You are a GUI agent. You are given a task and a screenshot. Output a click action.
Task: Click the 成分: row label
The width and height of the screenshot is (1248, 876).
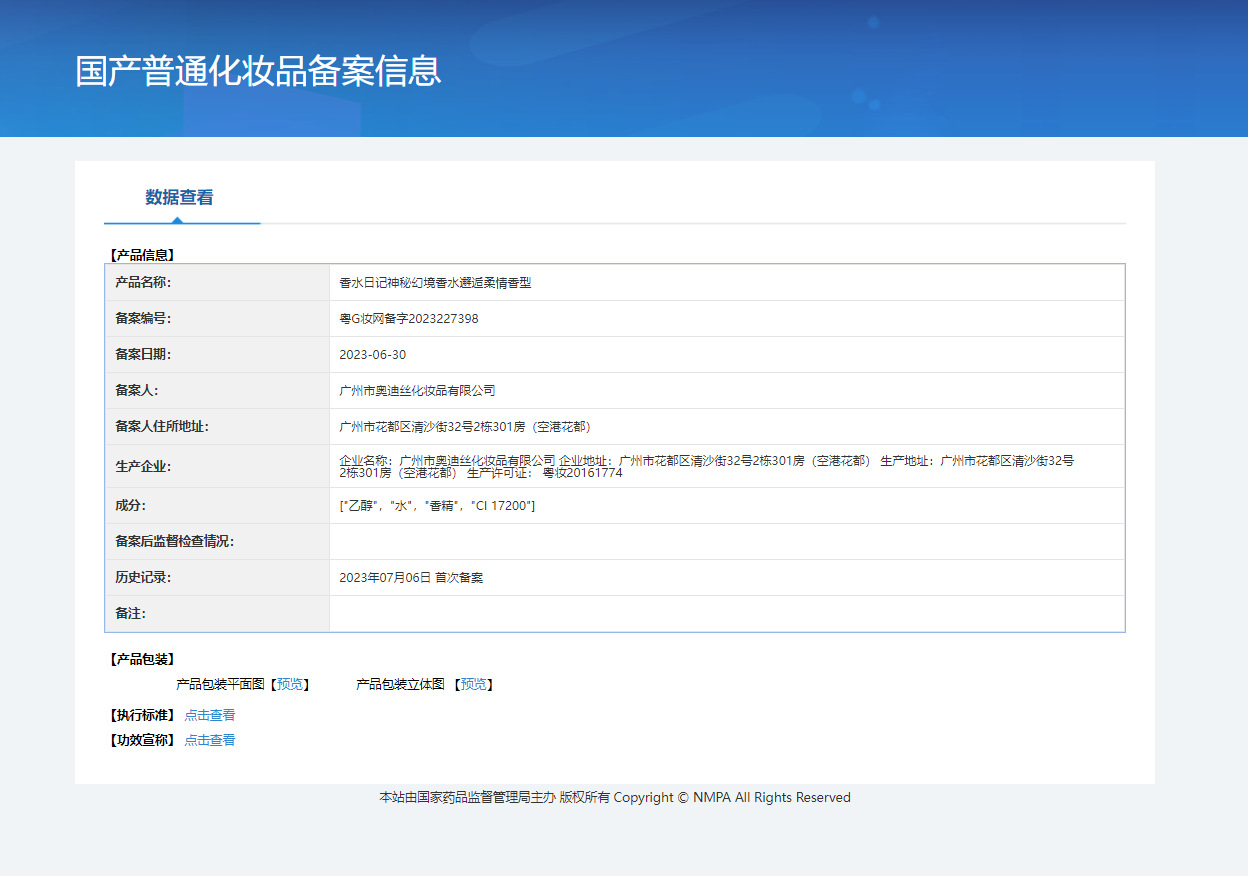pyautogui.click(x=130, y=506)
